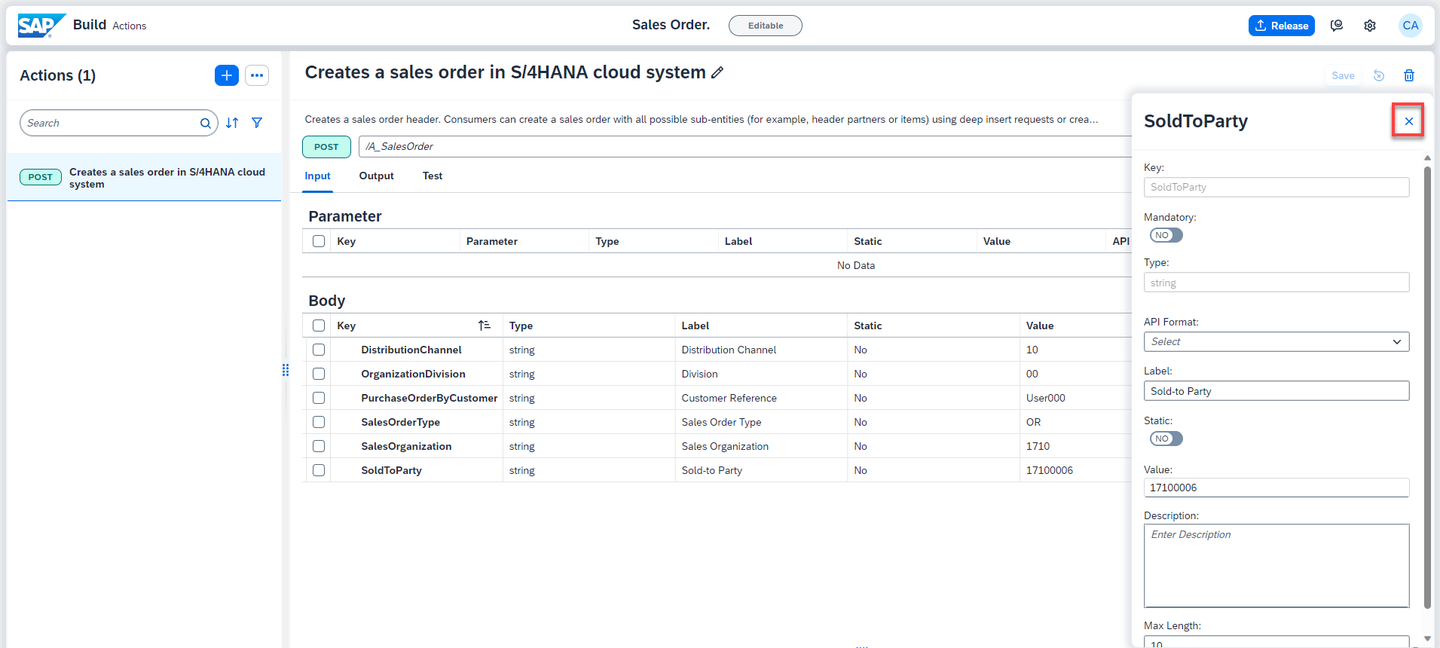Click the Max Length field
The width and height of the screenshot is (1440, 648).
point(1276,642)
